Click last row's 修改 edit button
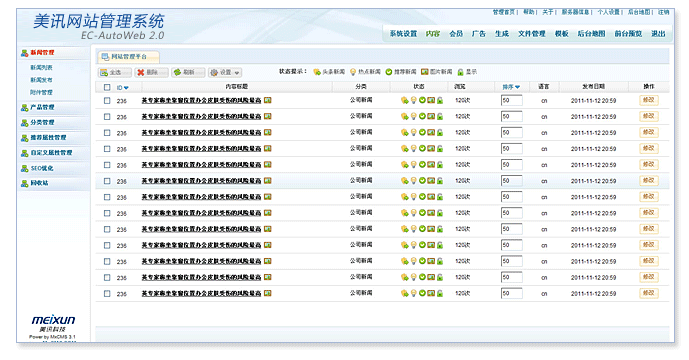The width and height of the screenshot is (689, 360). (649, 293)
